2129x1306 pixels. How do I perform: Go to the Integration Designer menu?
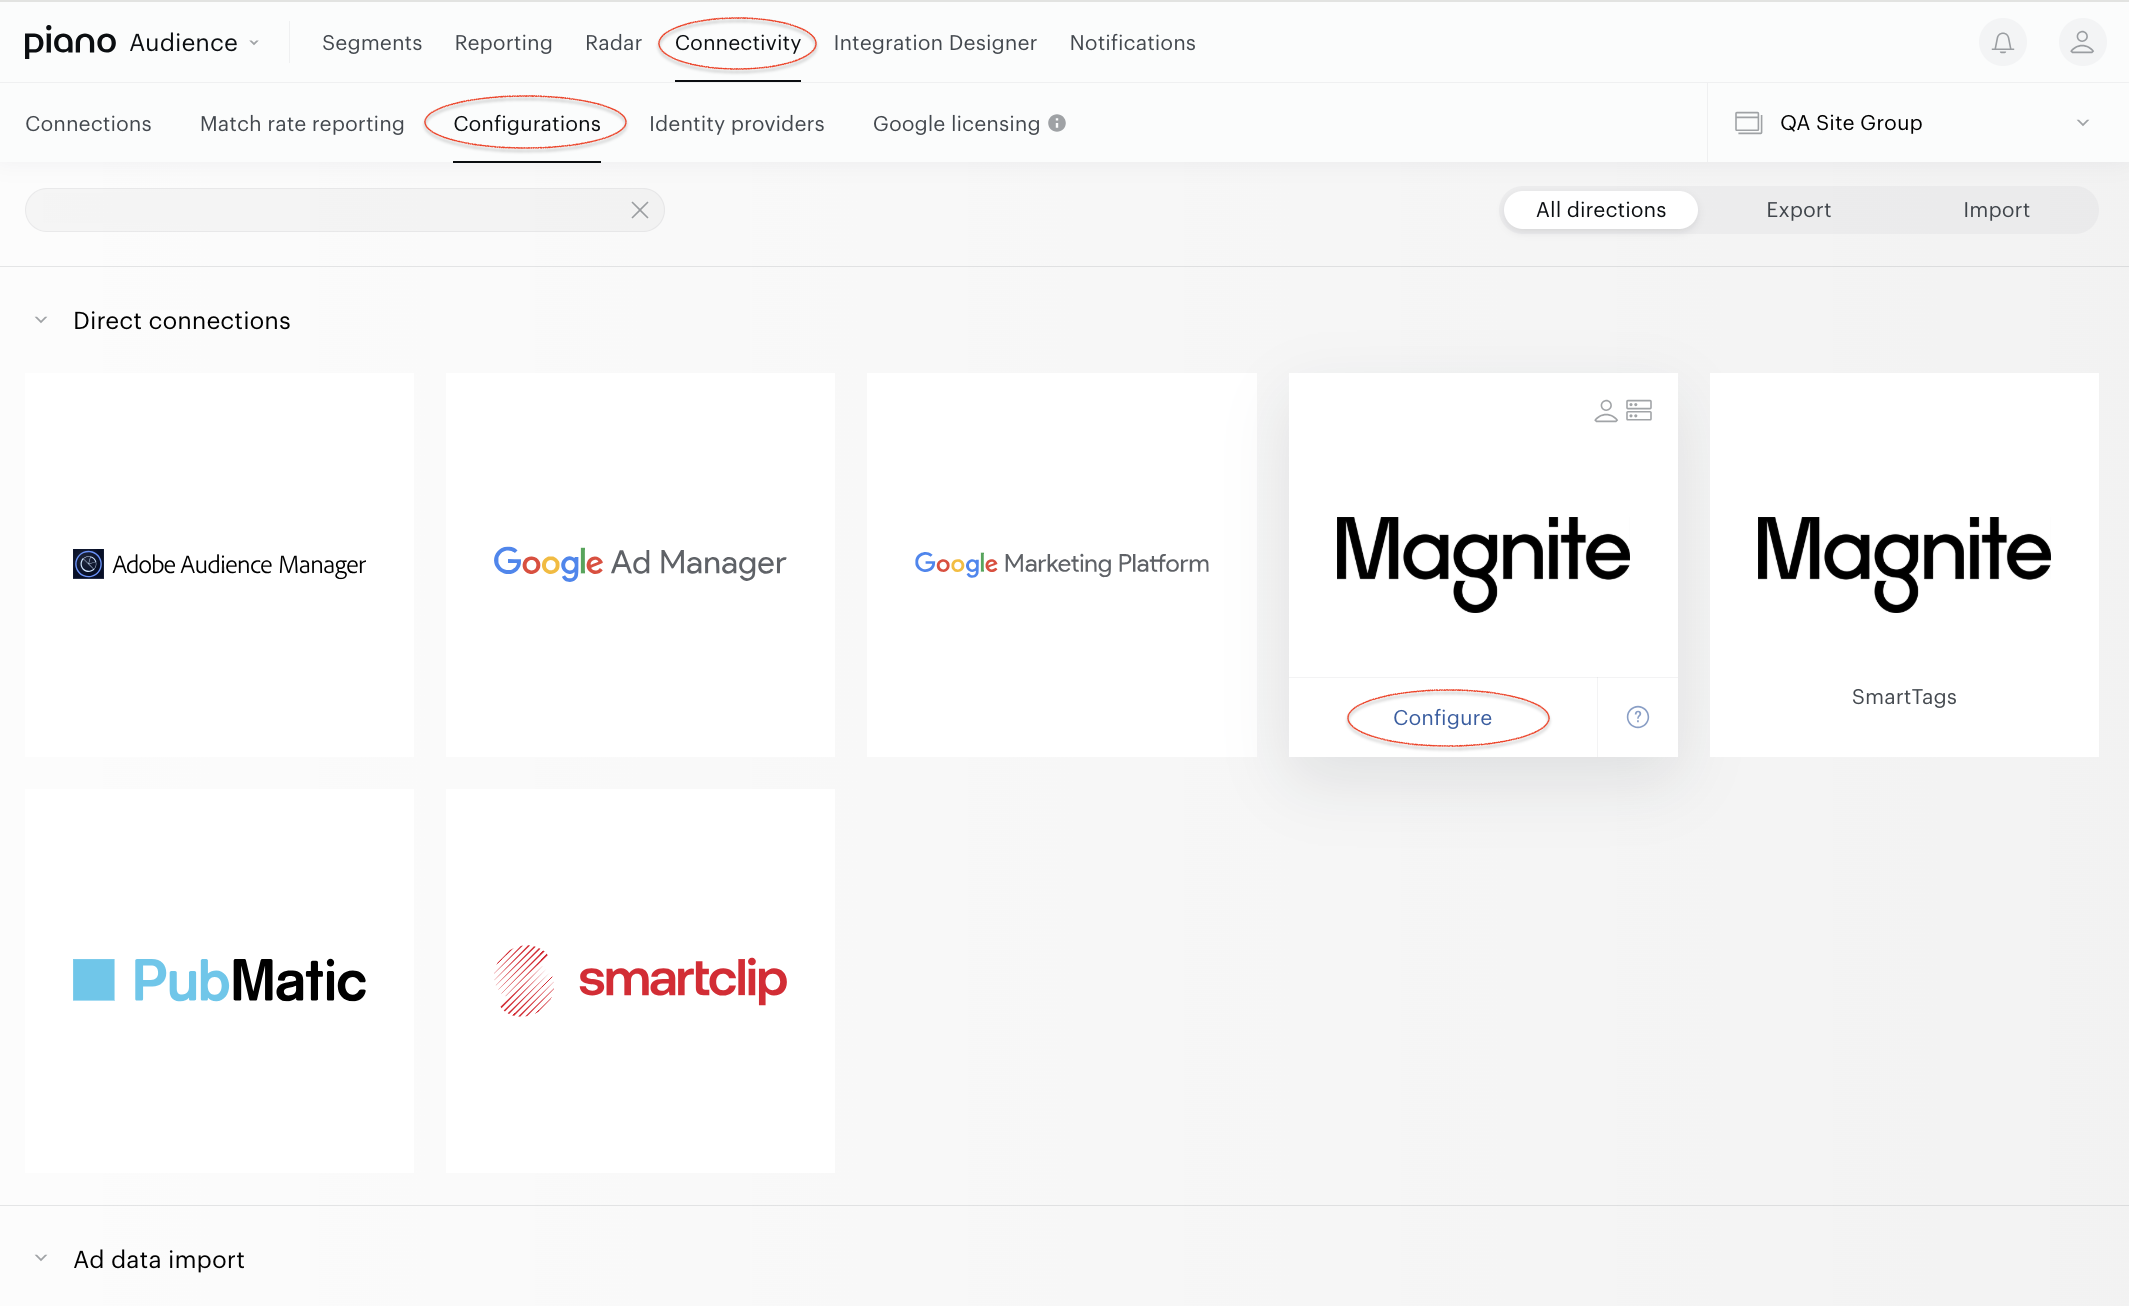click(935, 43)
